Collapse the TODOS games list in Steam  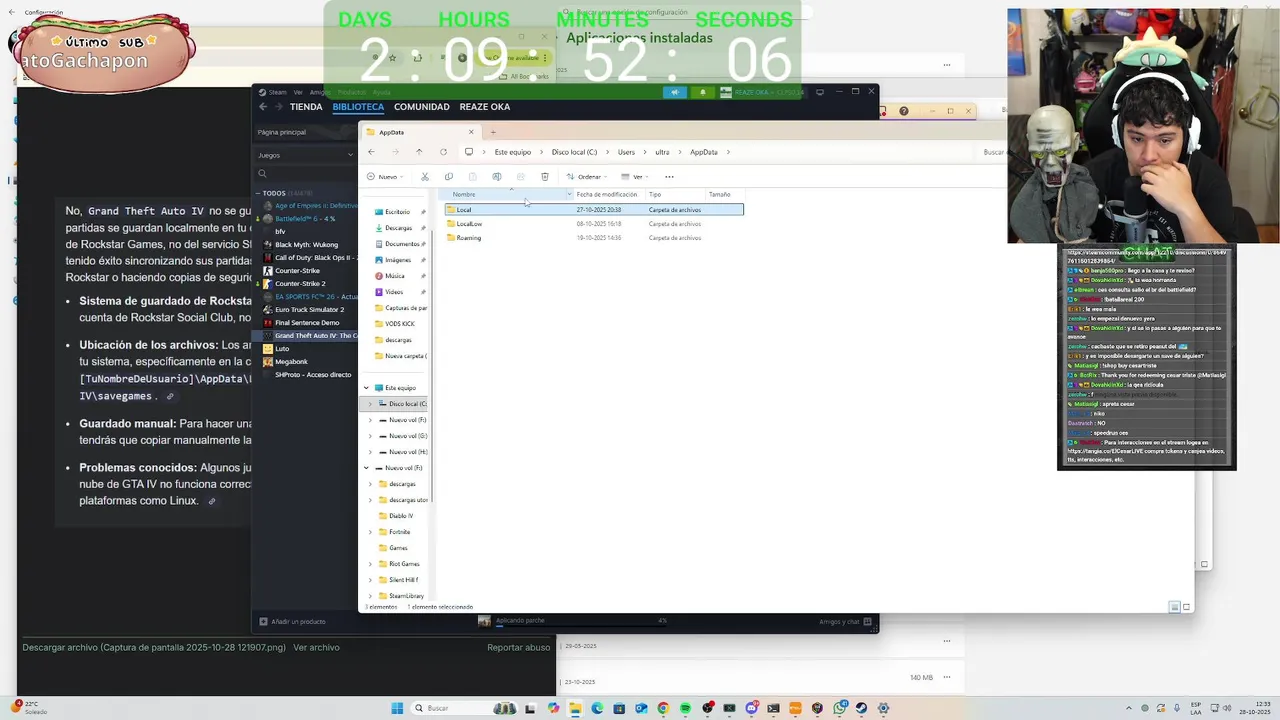point(258,193)
